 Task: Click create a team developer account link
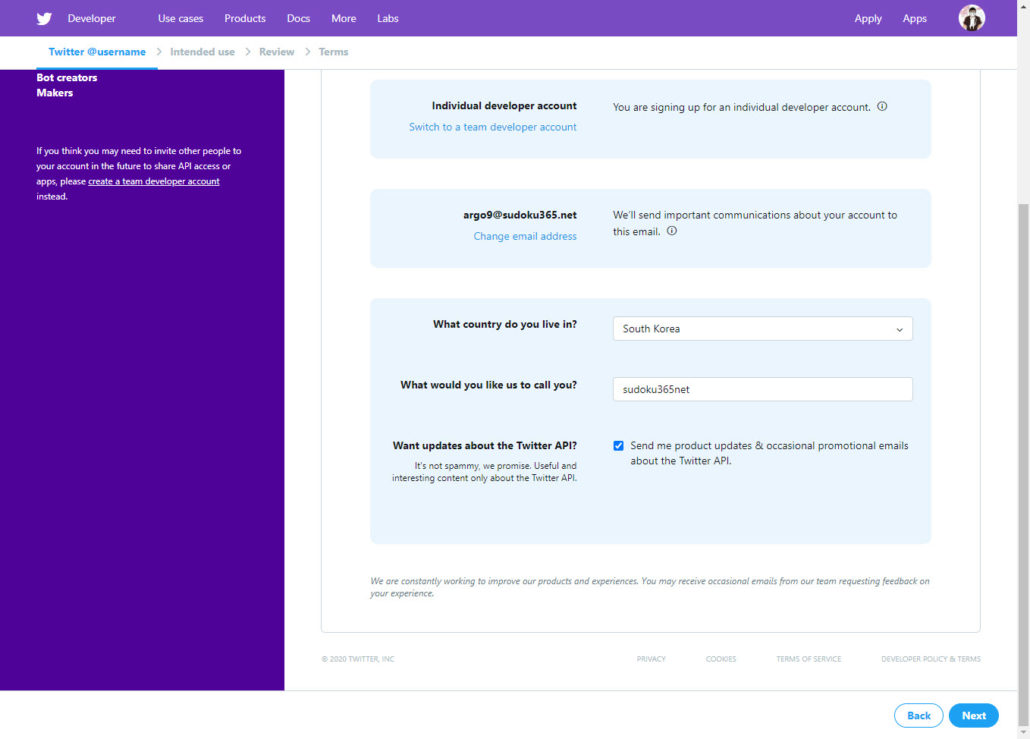[x=154, y=181]
